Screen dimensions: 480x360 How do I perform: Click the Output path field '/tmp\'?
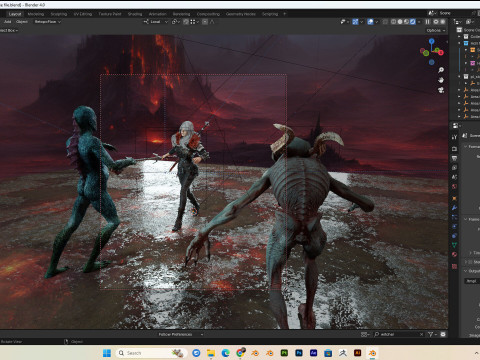[x=472, y=281]
